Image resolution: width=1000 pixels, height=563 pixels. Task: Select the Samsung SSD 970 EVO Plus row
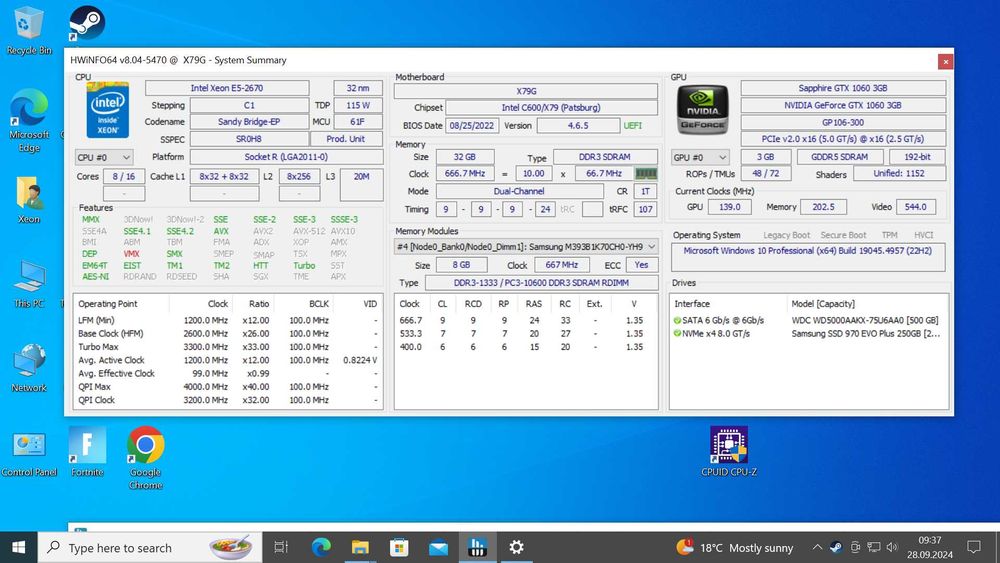(x=808, y=333)
